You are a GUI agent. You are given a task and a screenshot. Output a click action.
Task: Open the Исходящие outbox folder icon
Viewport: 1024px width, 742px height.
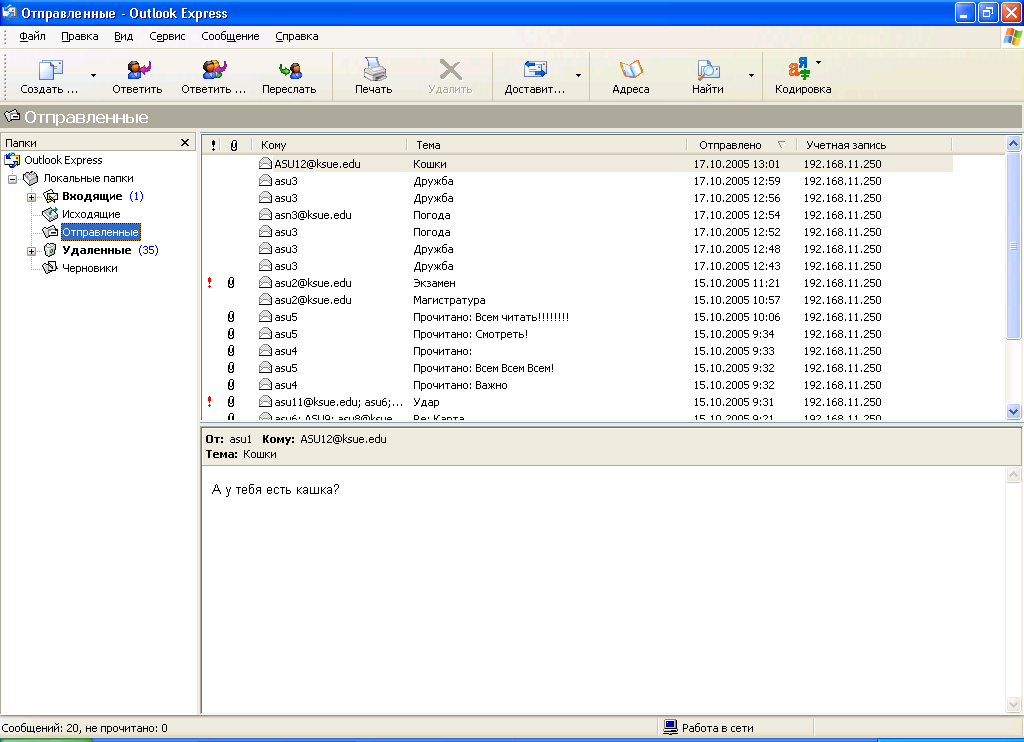(x=50, y=214)
